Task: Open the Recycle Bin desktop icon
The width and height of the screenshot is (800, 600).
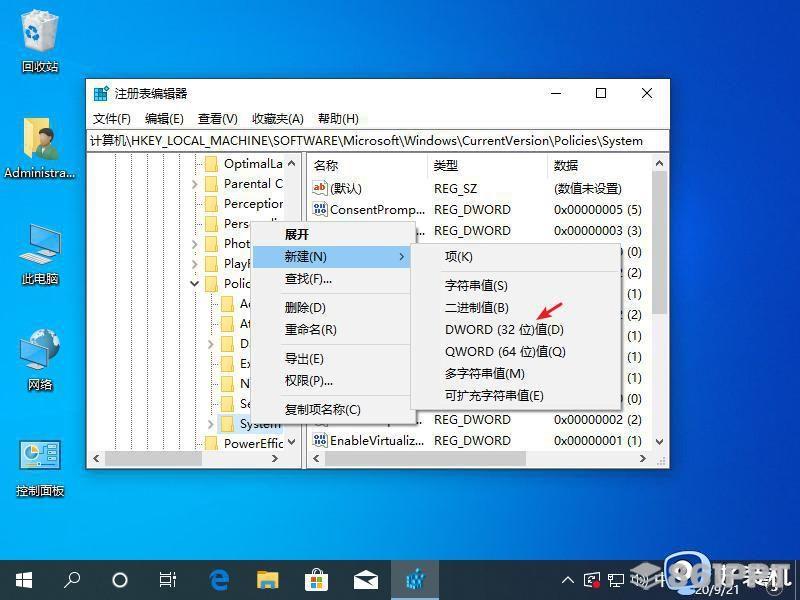Action: click(x=39, y=42)
